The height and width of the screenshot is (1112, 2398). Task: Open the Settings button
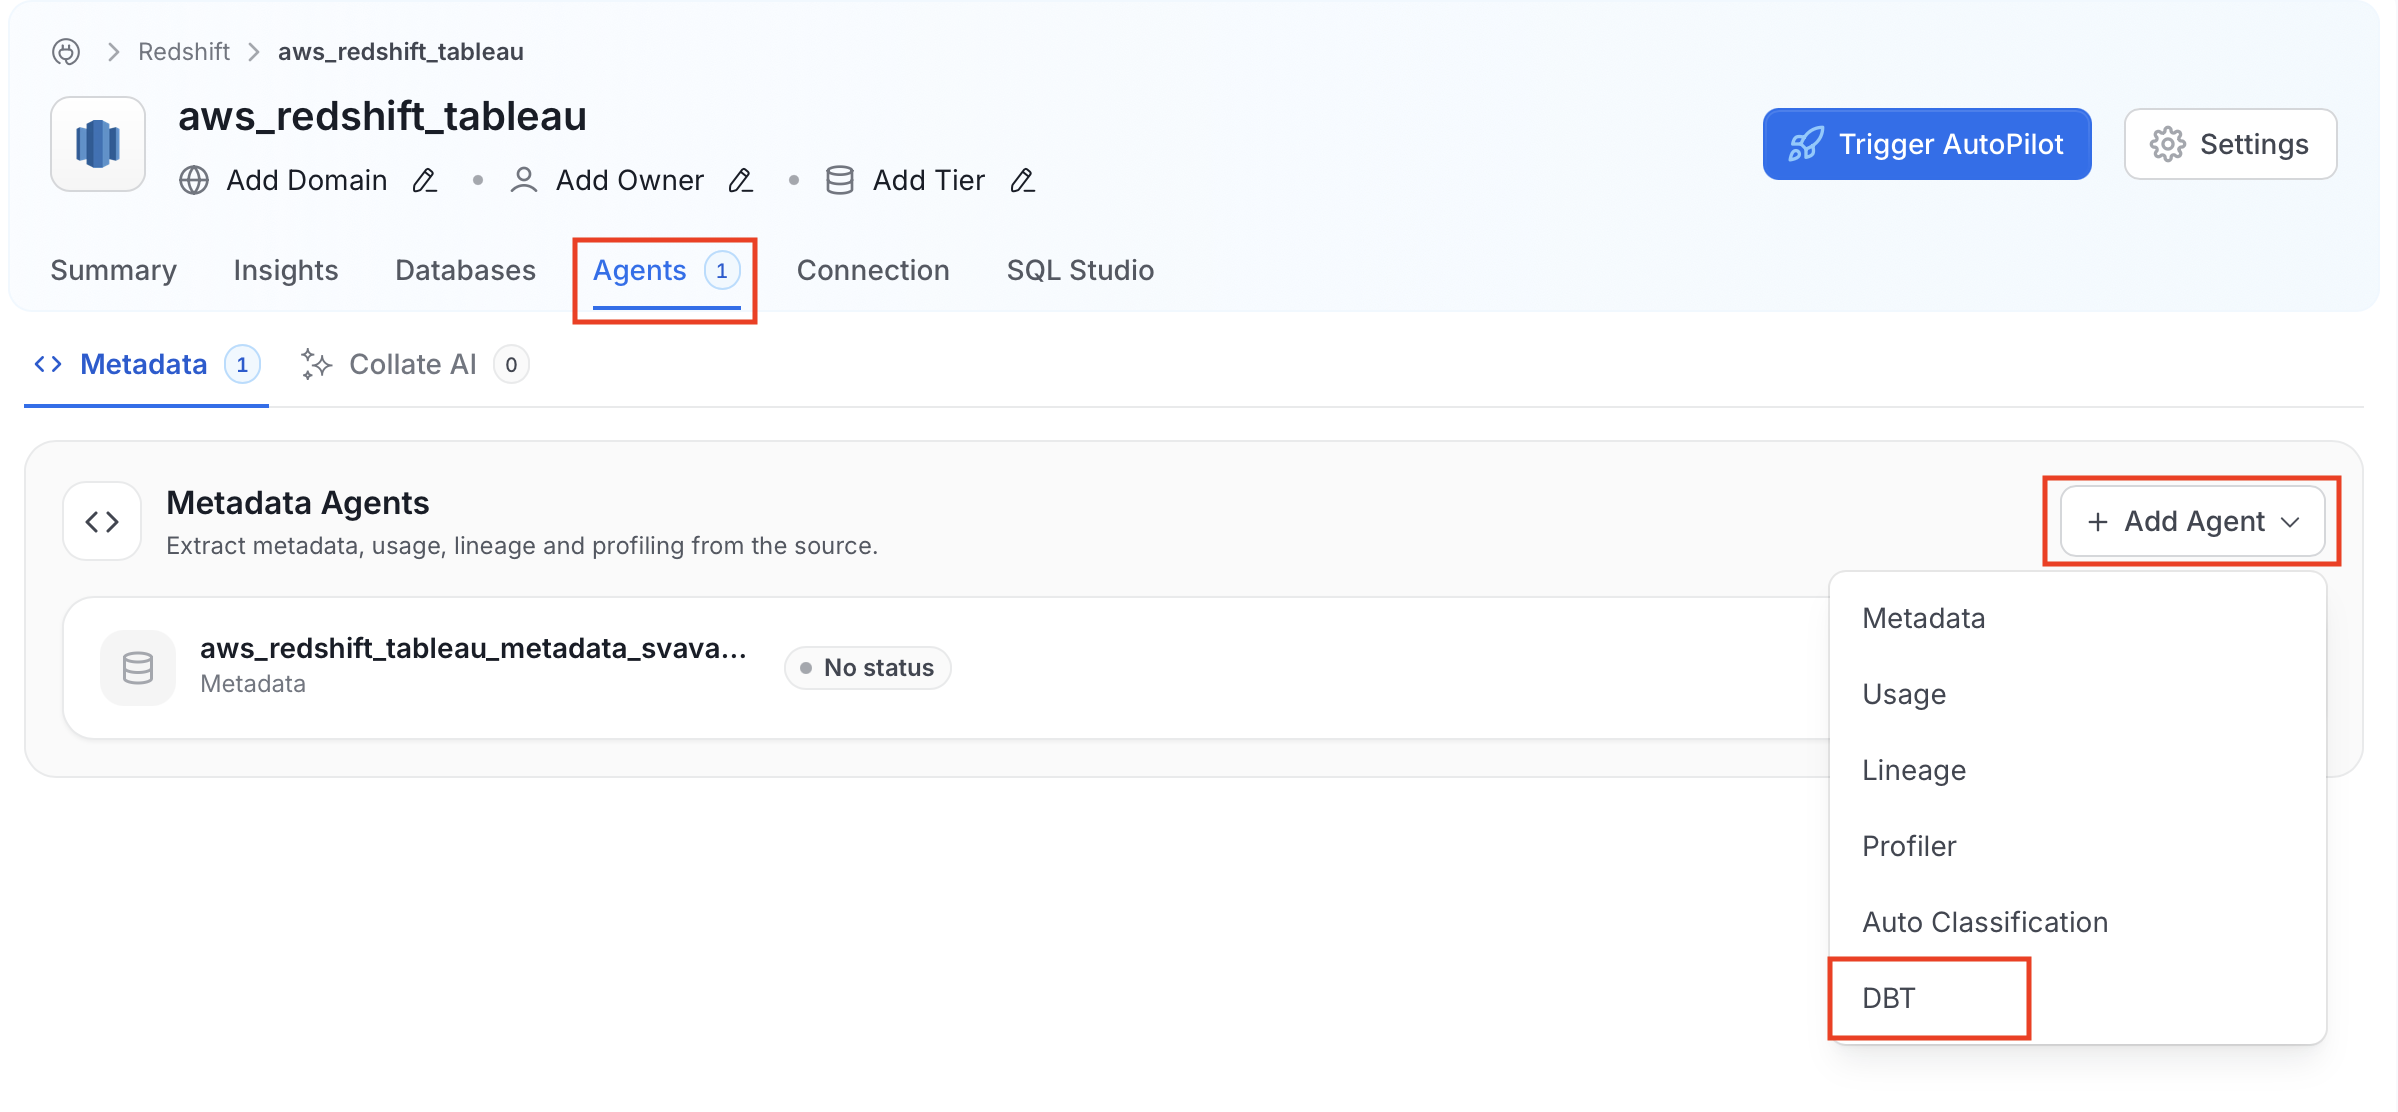(x=2230, y=144)
